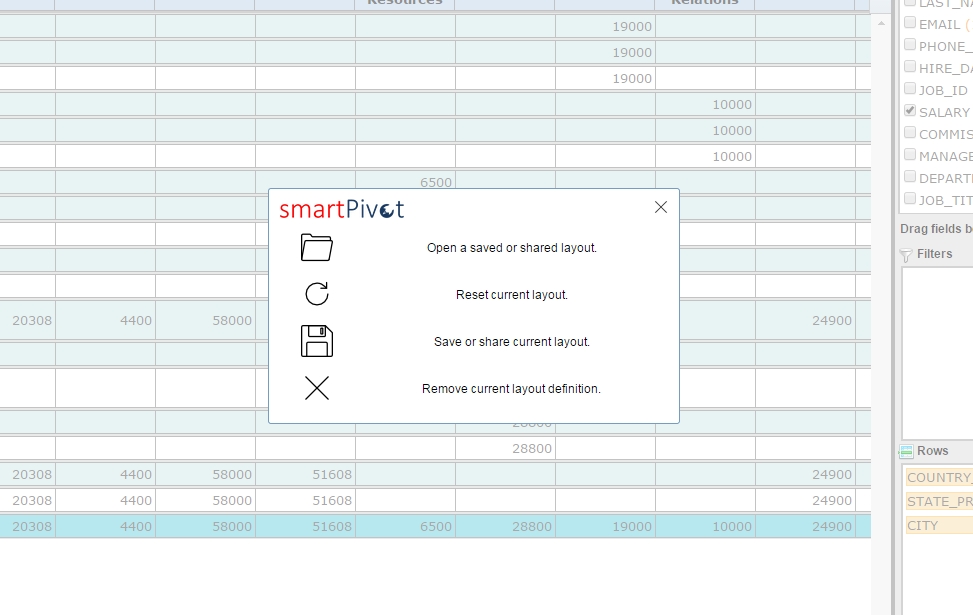
Task: Click the X remove layout icon
Action: click(316, 388)
